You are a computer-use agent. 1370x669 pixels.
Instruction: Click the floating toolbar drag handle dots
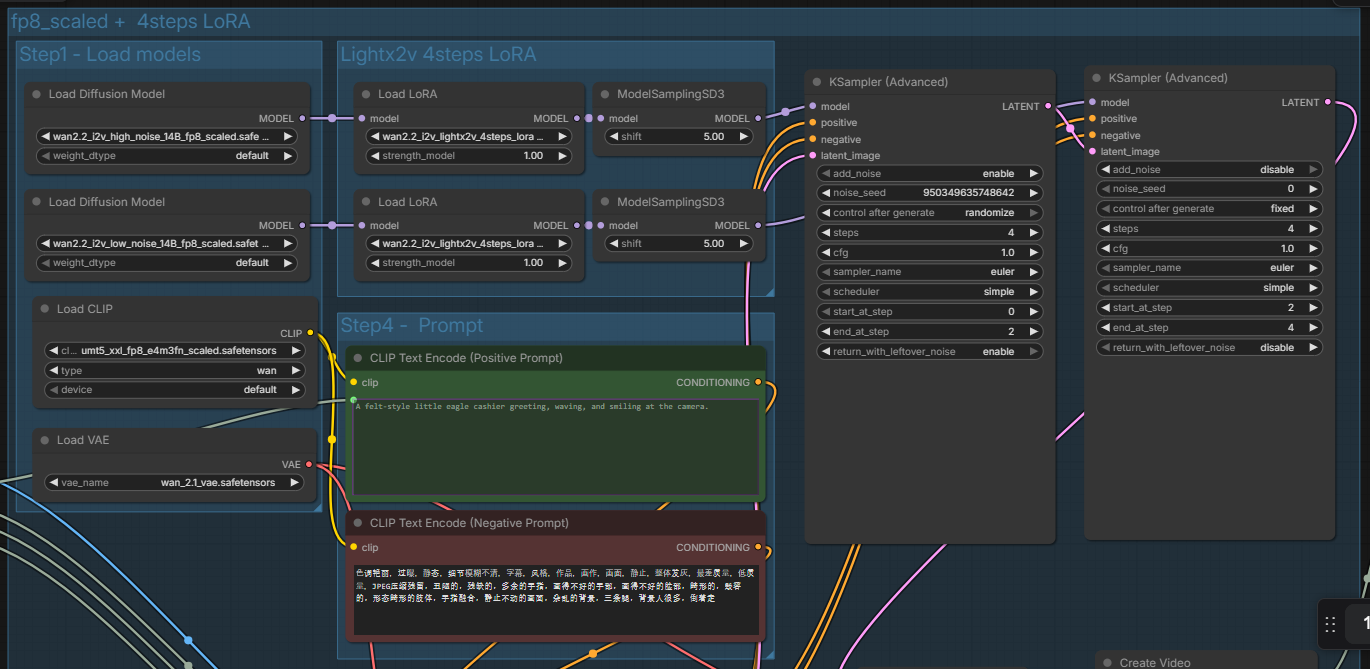(1330, 624)
